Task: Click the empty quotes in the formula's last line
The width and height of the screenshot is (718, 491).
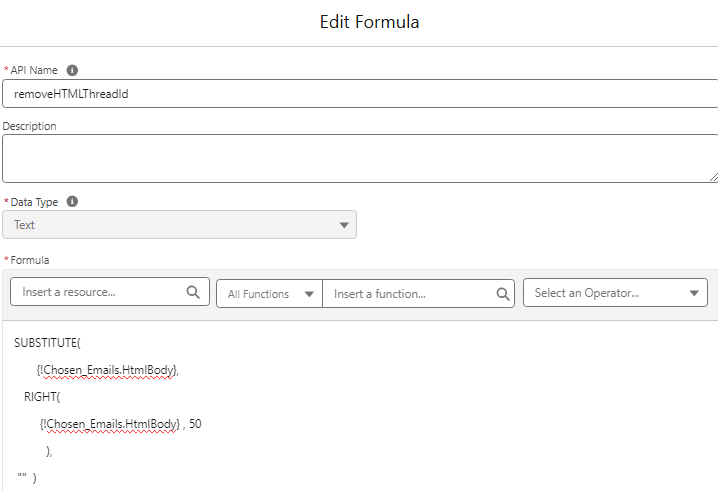Action: click(x=22, y=478)
